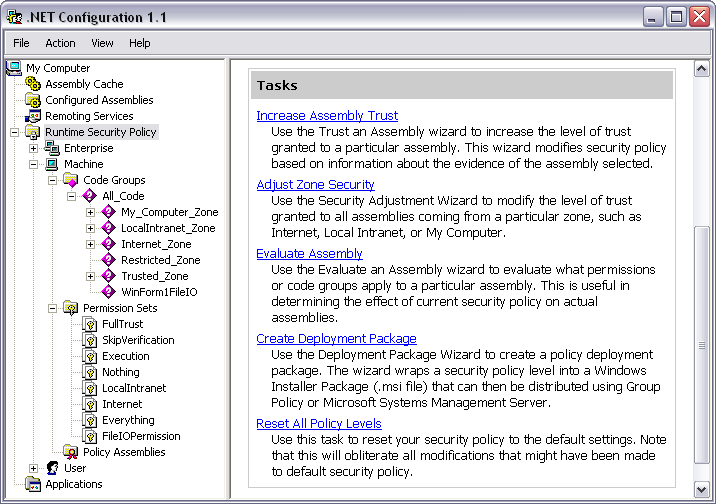
Task: Click the User policy level icon
Action: tap(52, 468)
